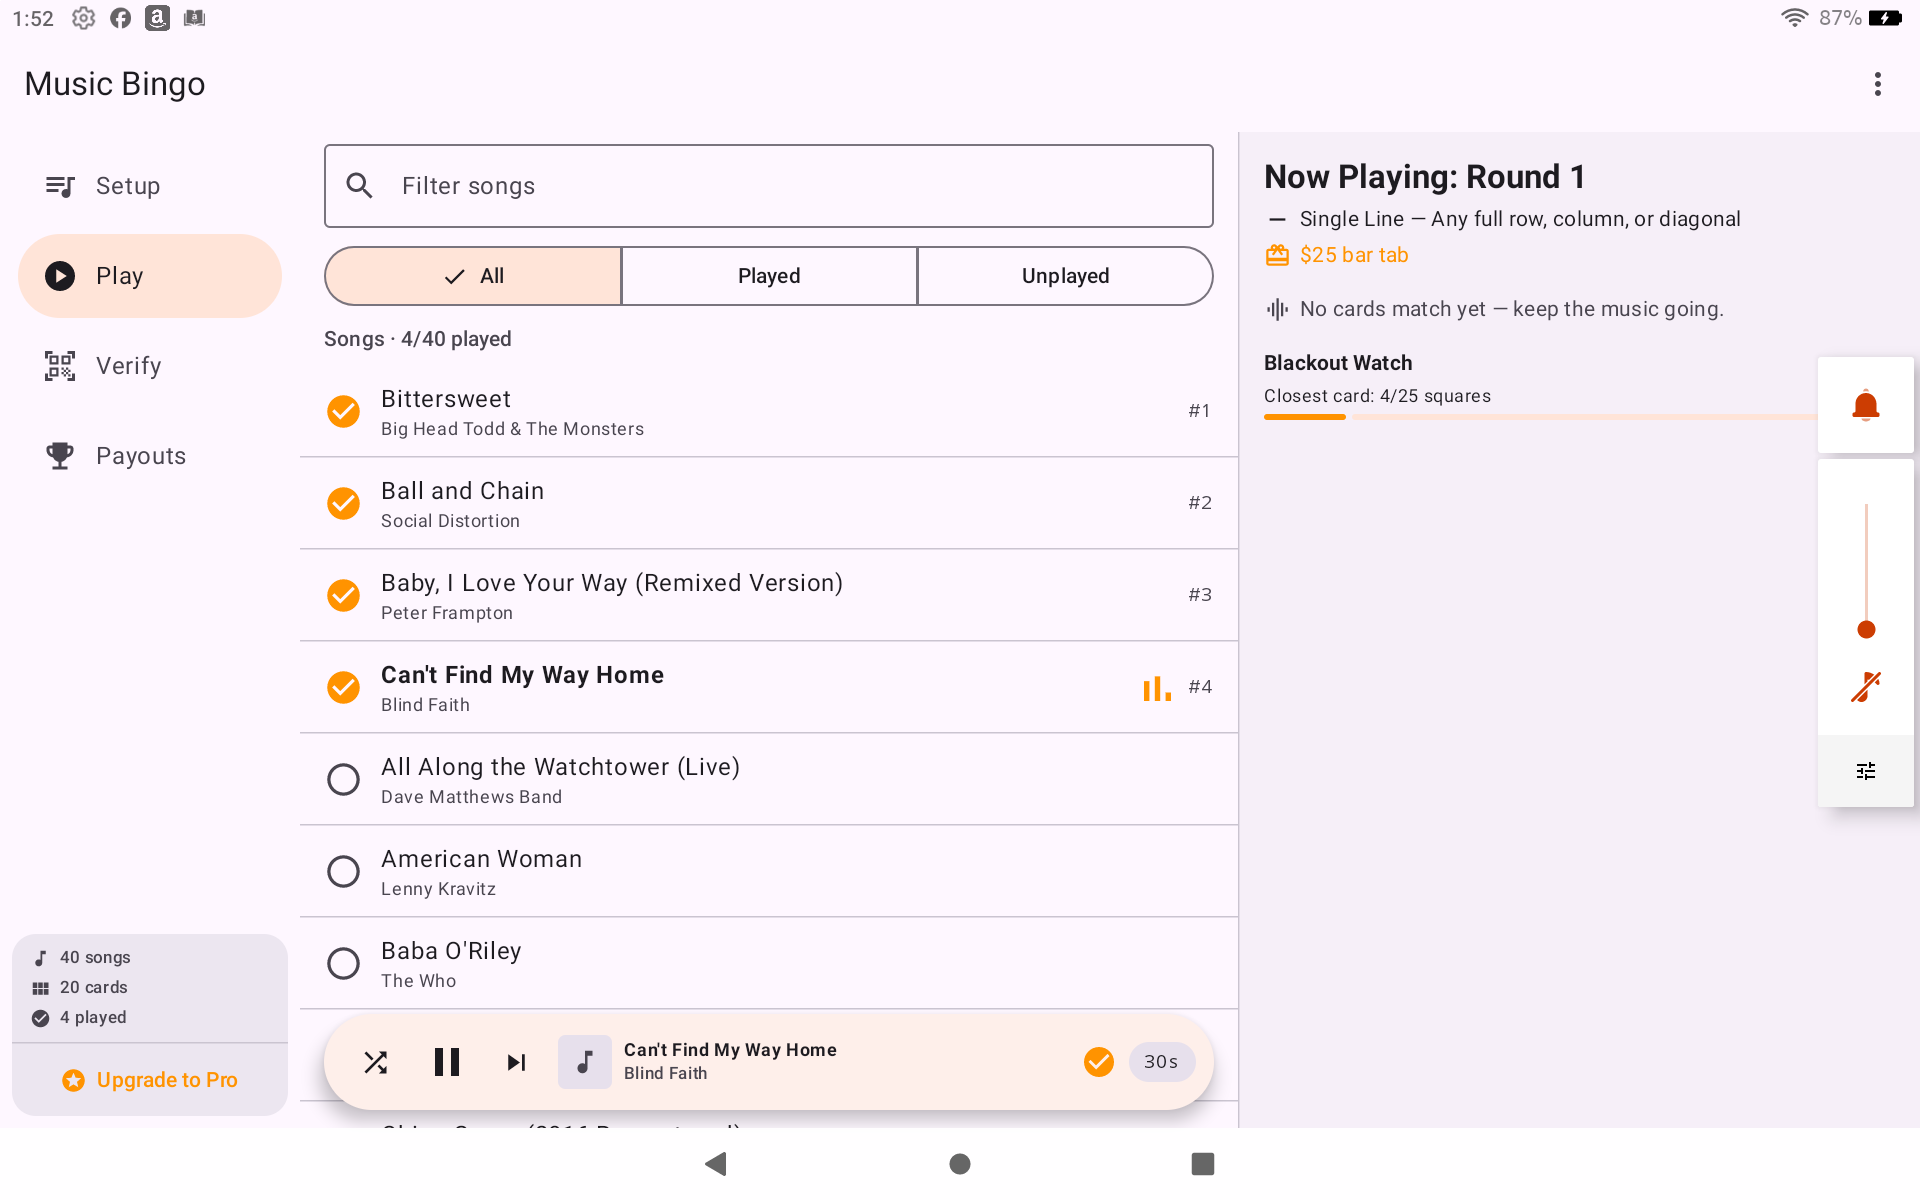This screenshot has height=1200, width=1920.
Task: Click the 40 songs stat
Action: tap(95, 958)
